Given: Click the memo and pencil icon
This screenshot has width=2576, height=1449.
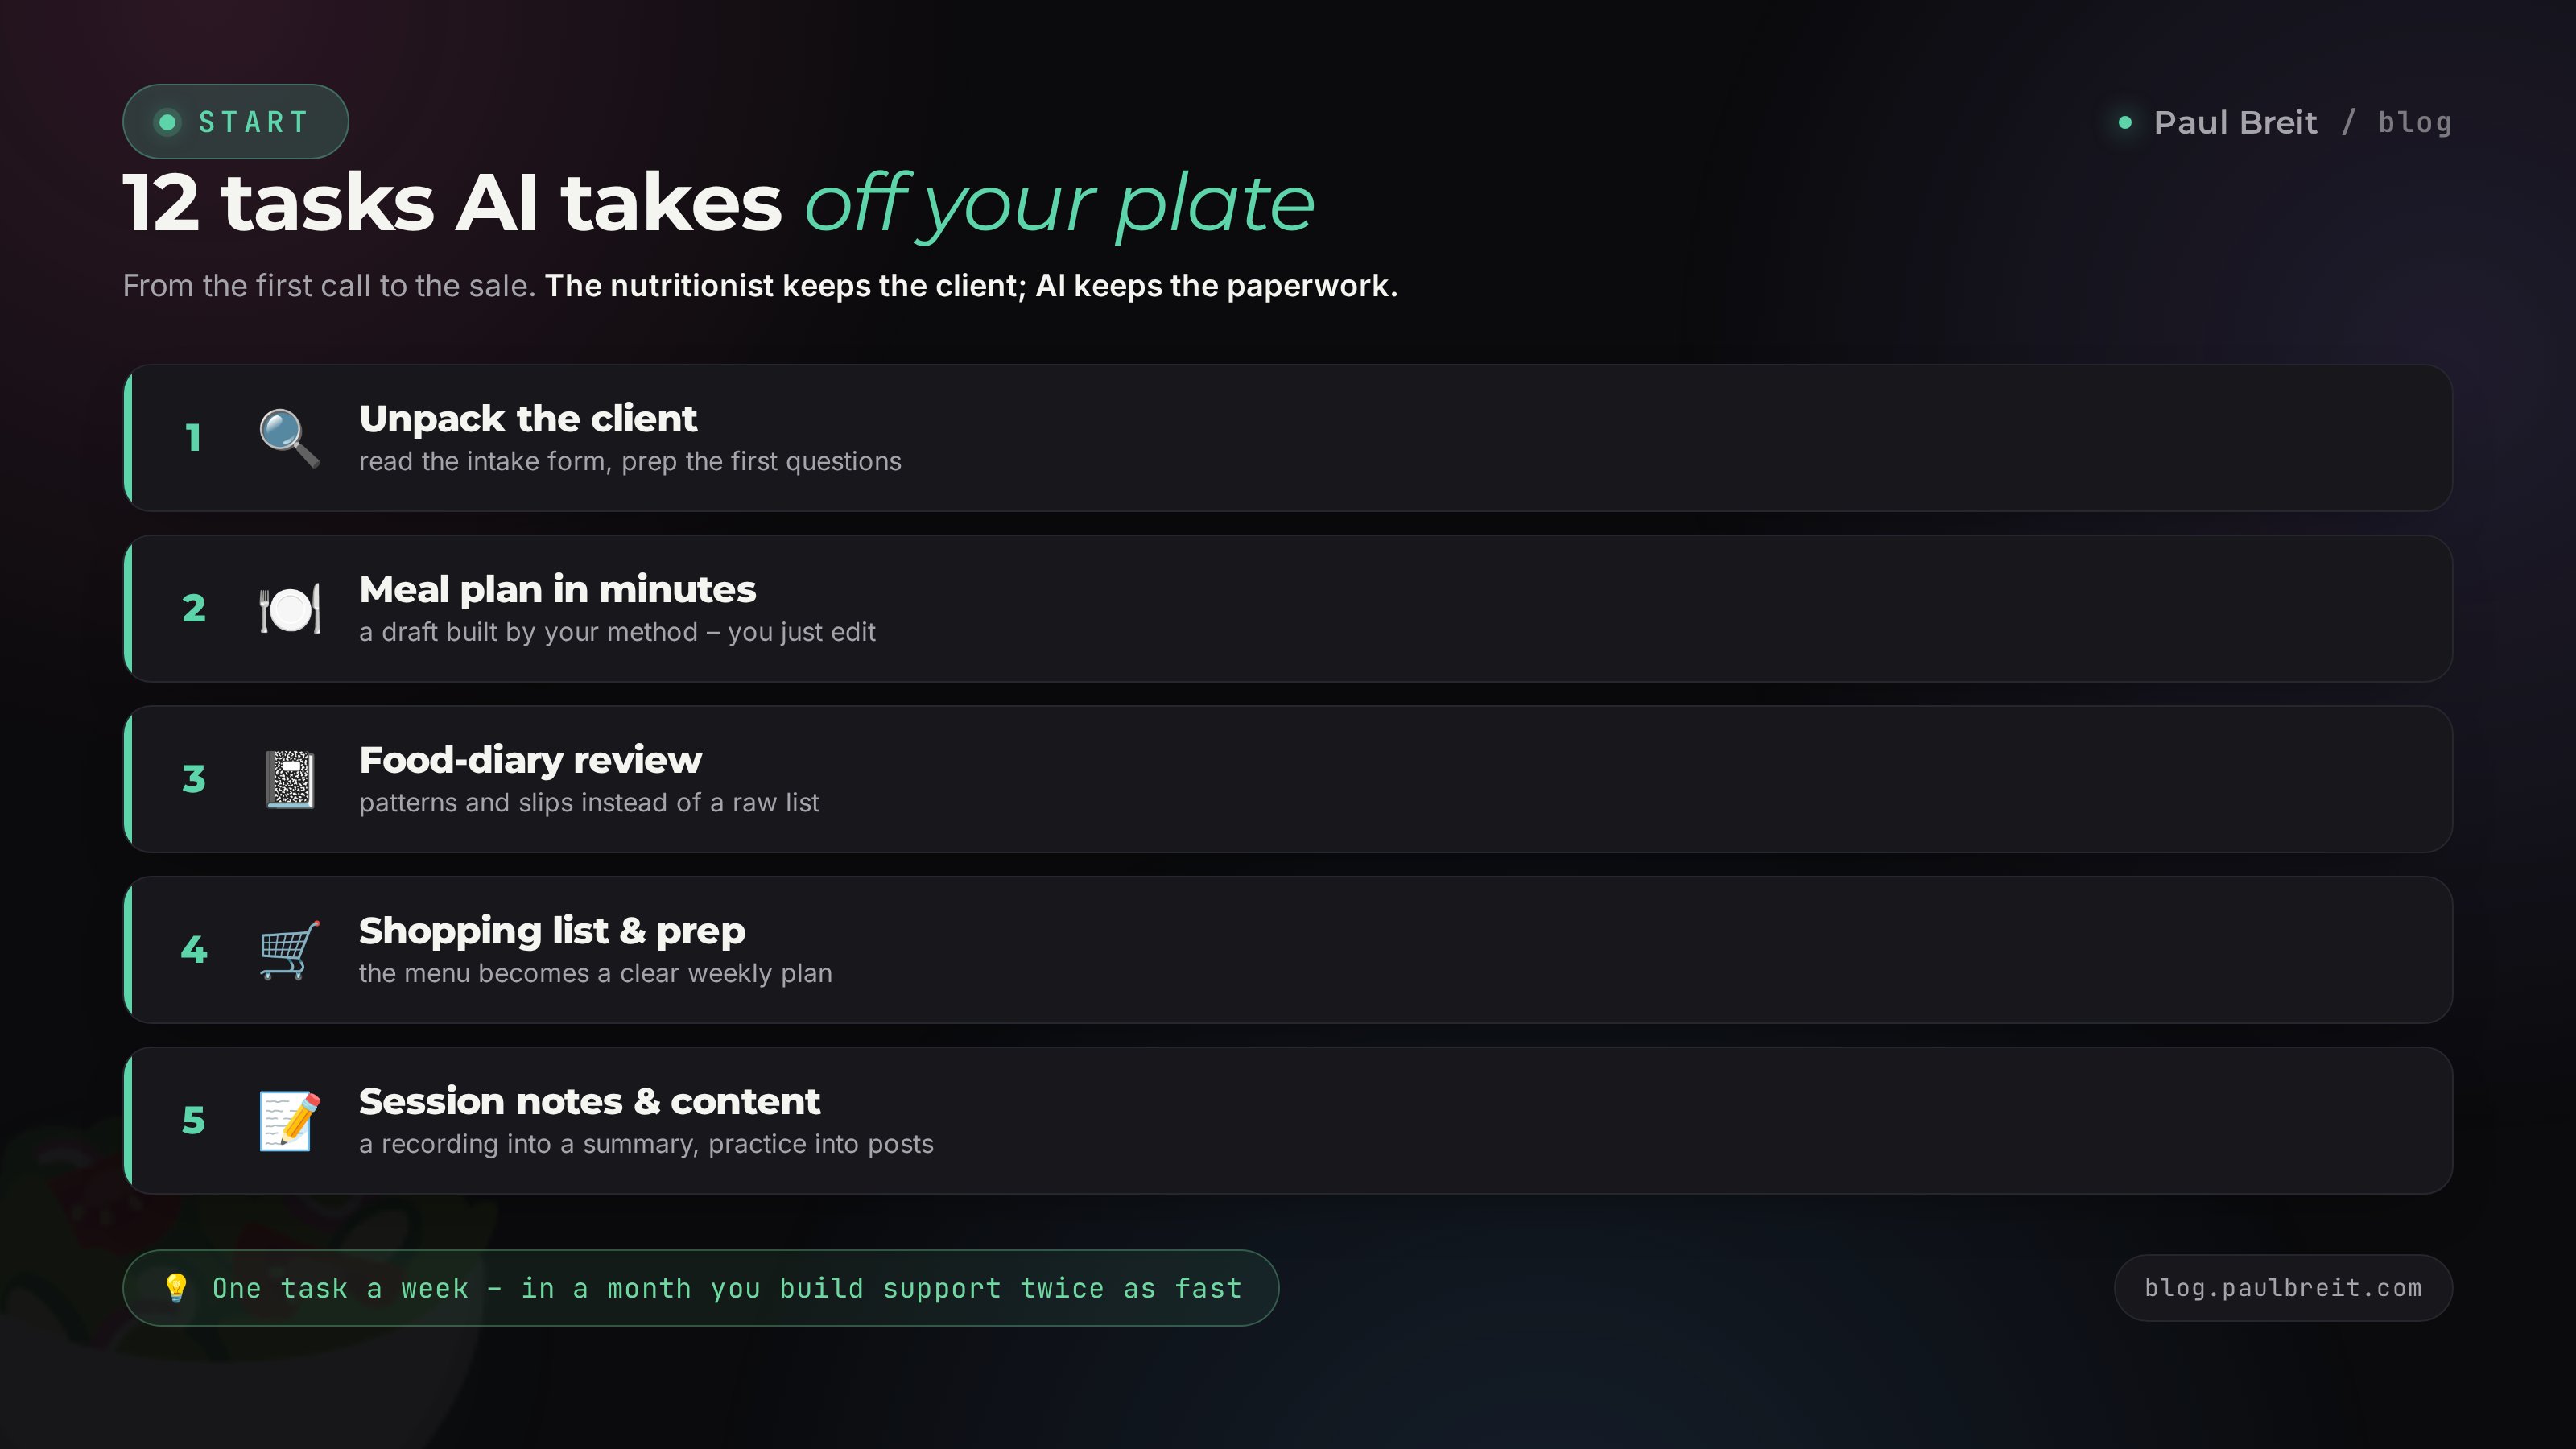Looking at the screenshot, I should (290, 1121).
